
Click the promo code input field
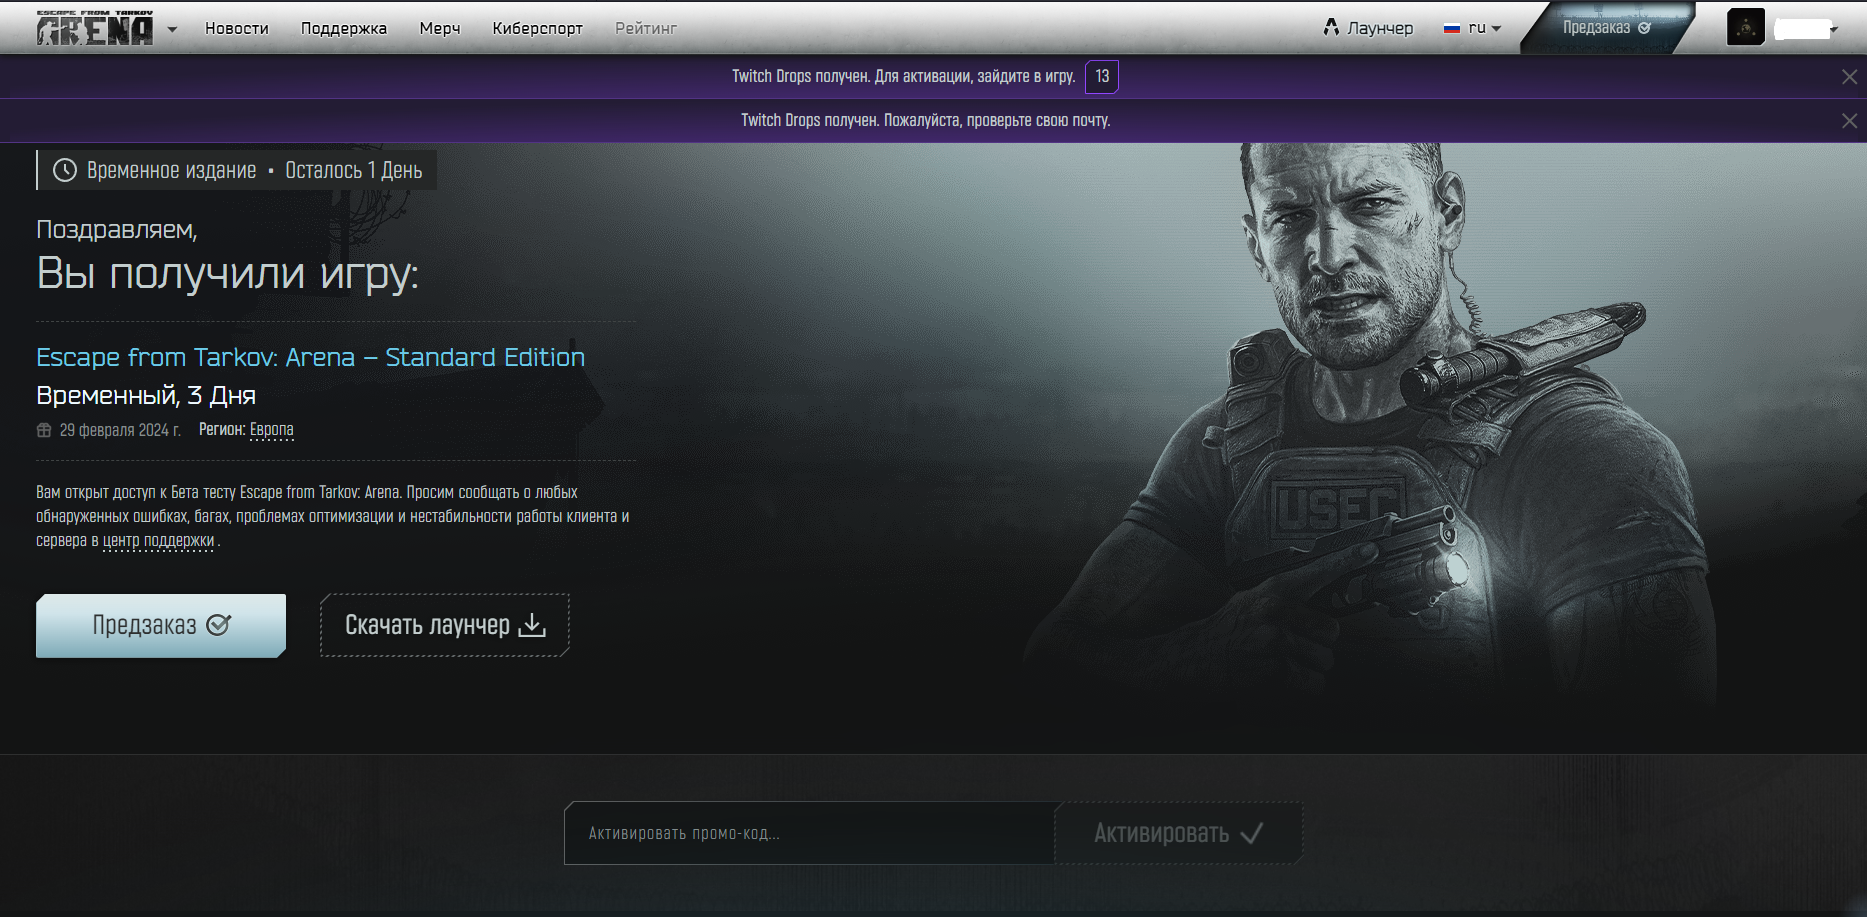(808, 833)
